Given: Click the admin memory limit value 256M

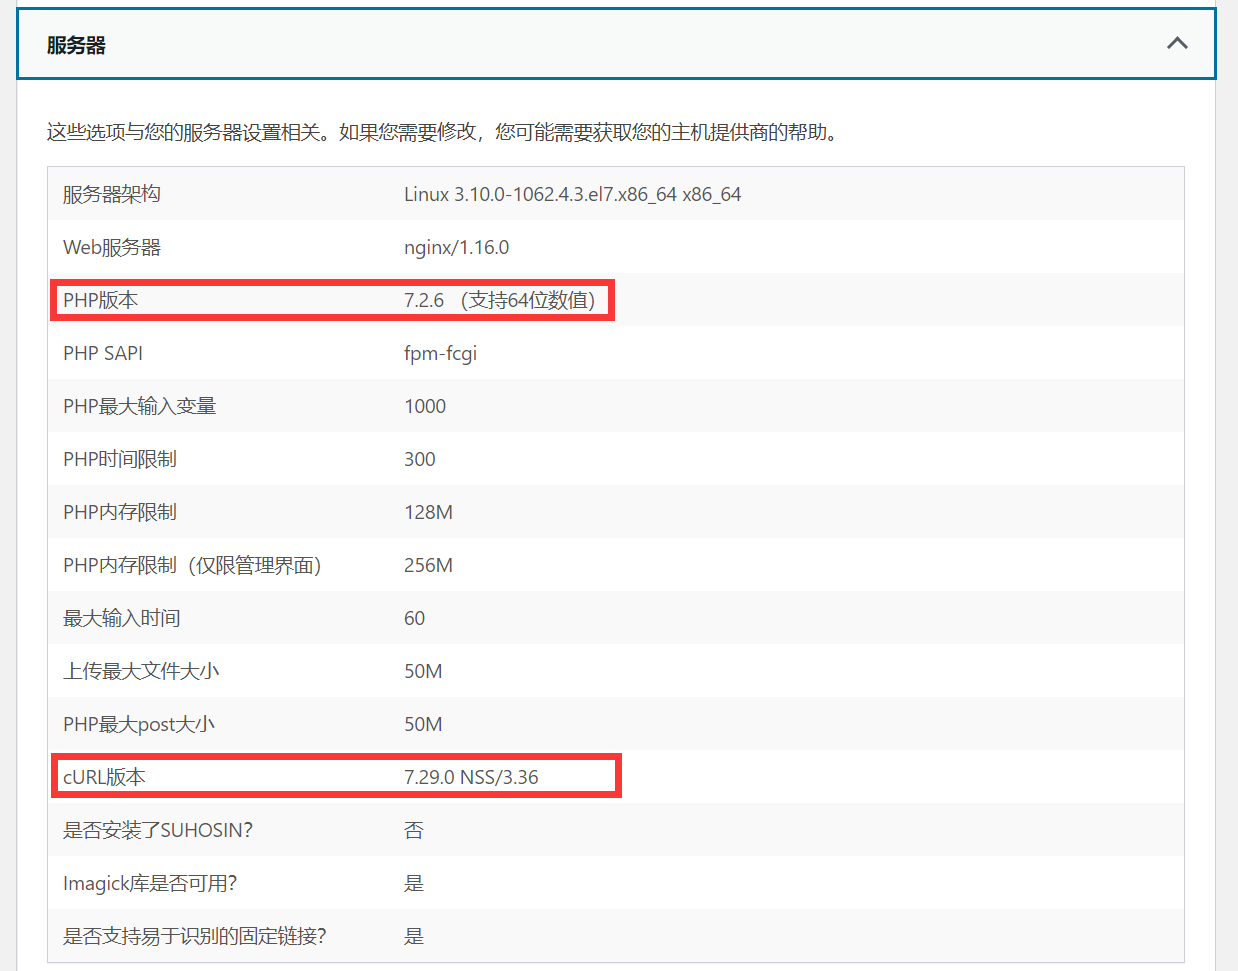Looking at the screenshot, I should (x=428, y=565).
